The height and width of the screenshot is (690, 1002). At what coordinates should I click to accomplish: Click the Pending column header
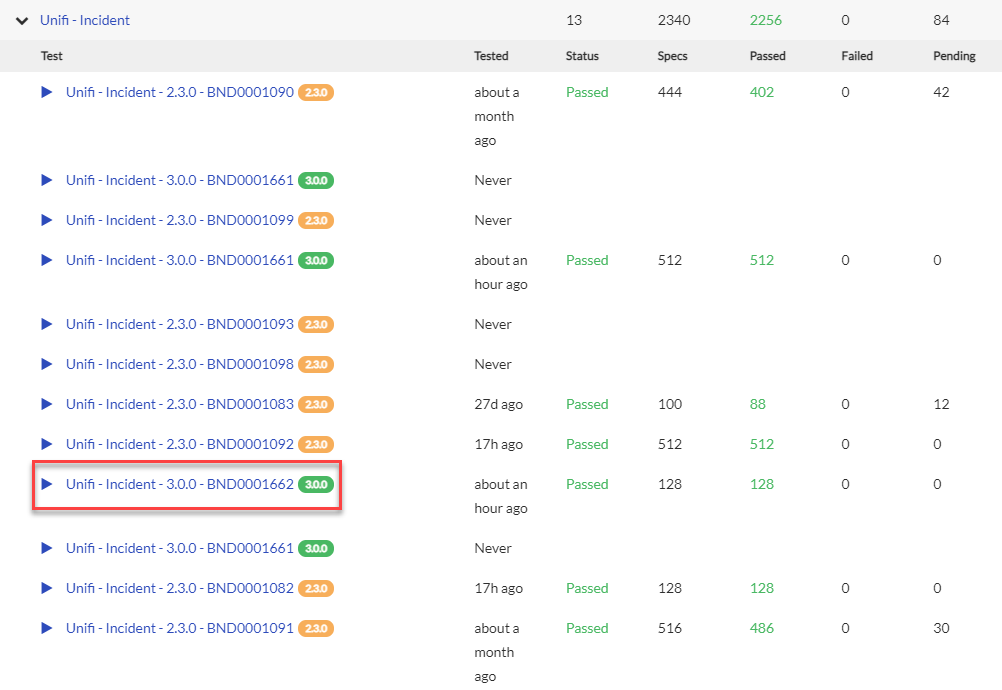(x=954, y=56)
